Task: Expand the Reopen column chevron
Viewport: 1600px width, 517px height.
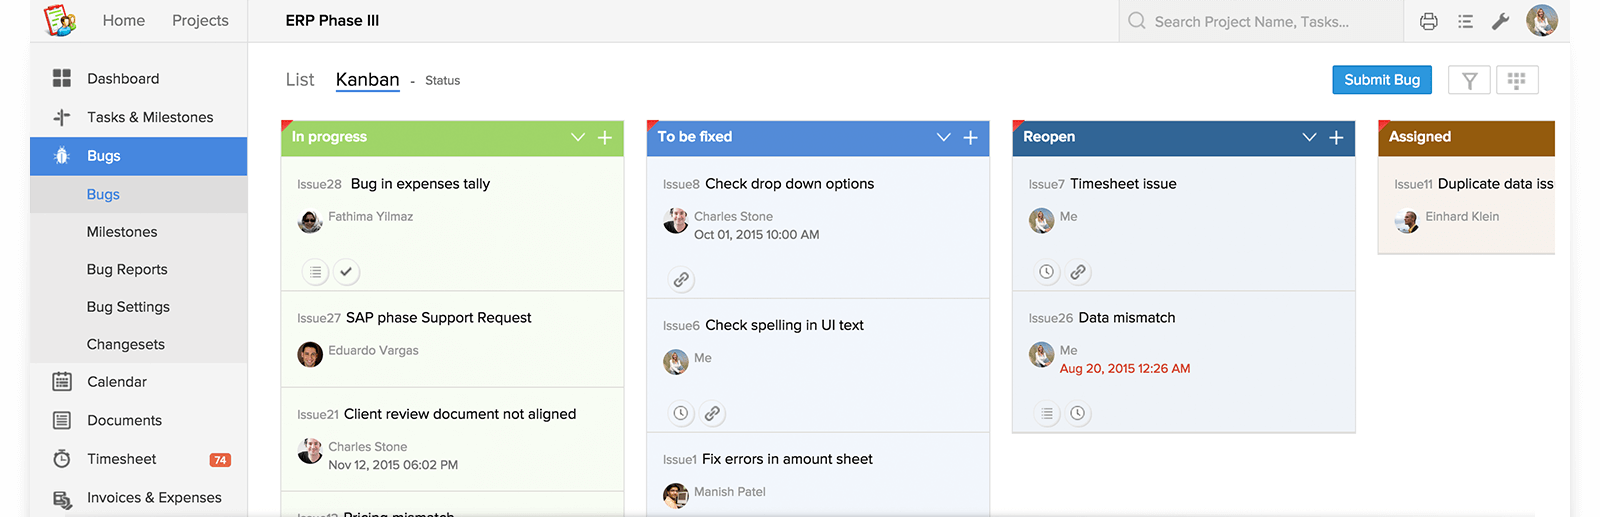Action: pos(1309,138)
